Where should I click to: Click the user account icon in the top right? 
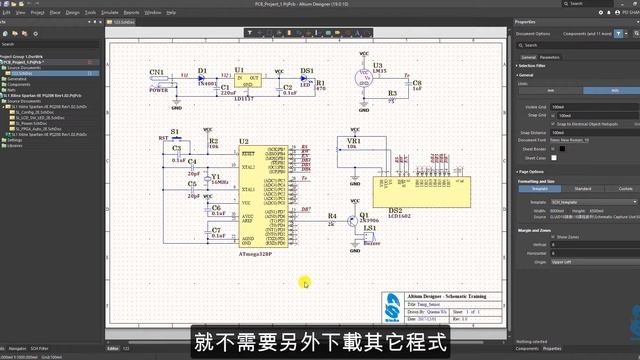(617, 13)
